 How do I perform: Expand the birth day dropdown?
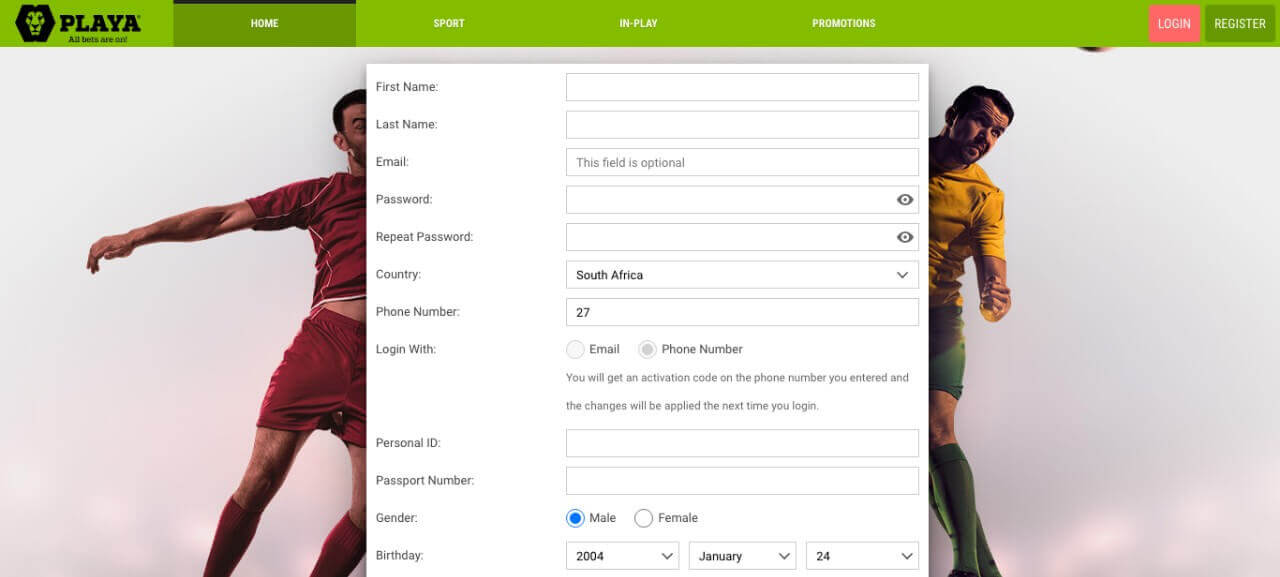point(862,556)
